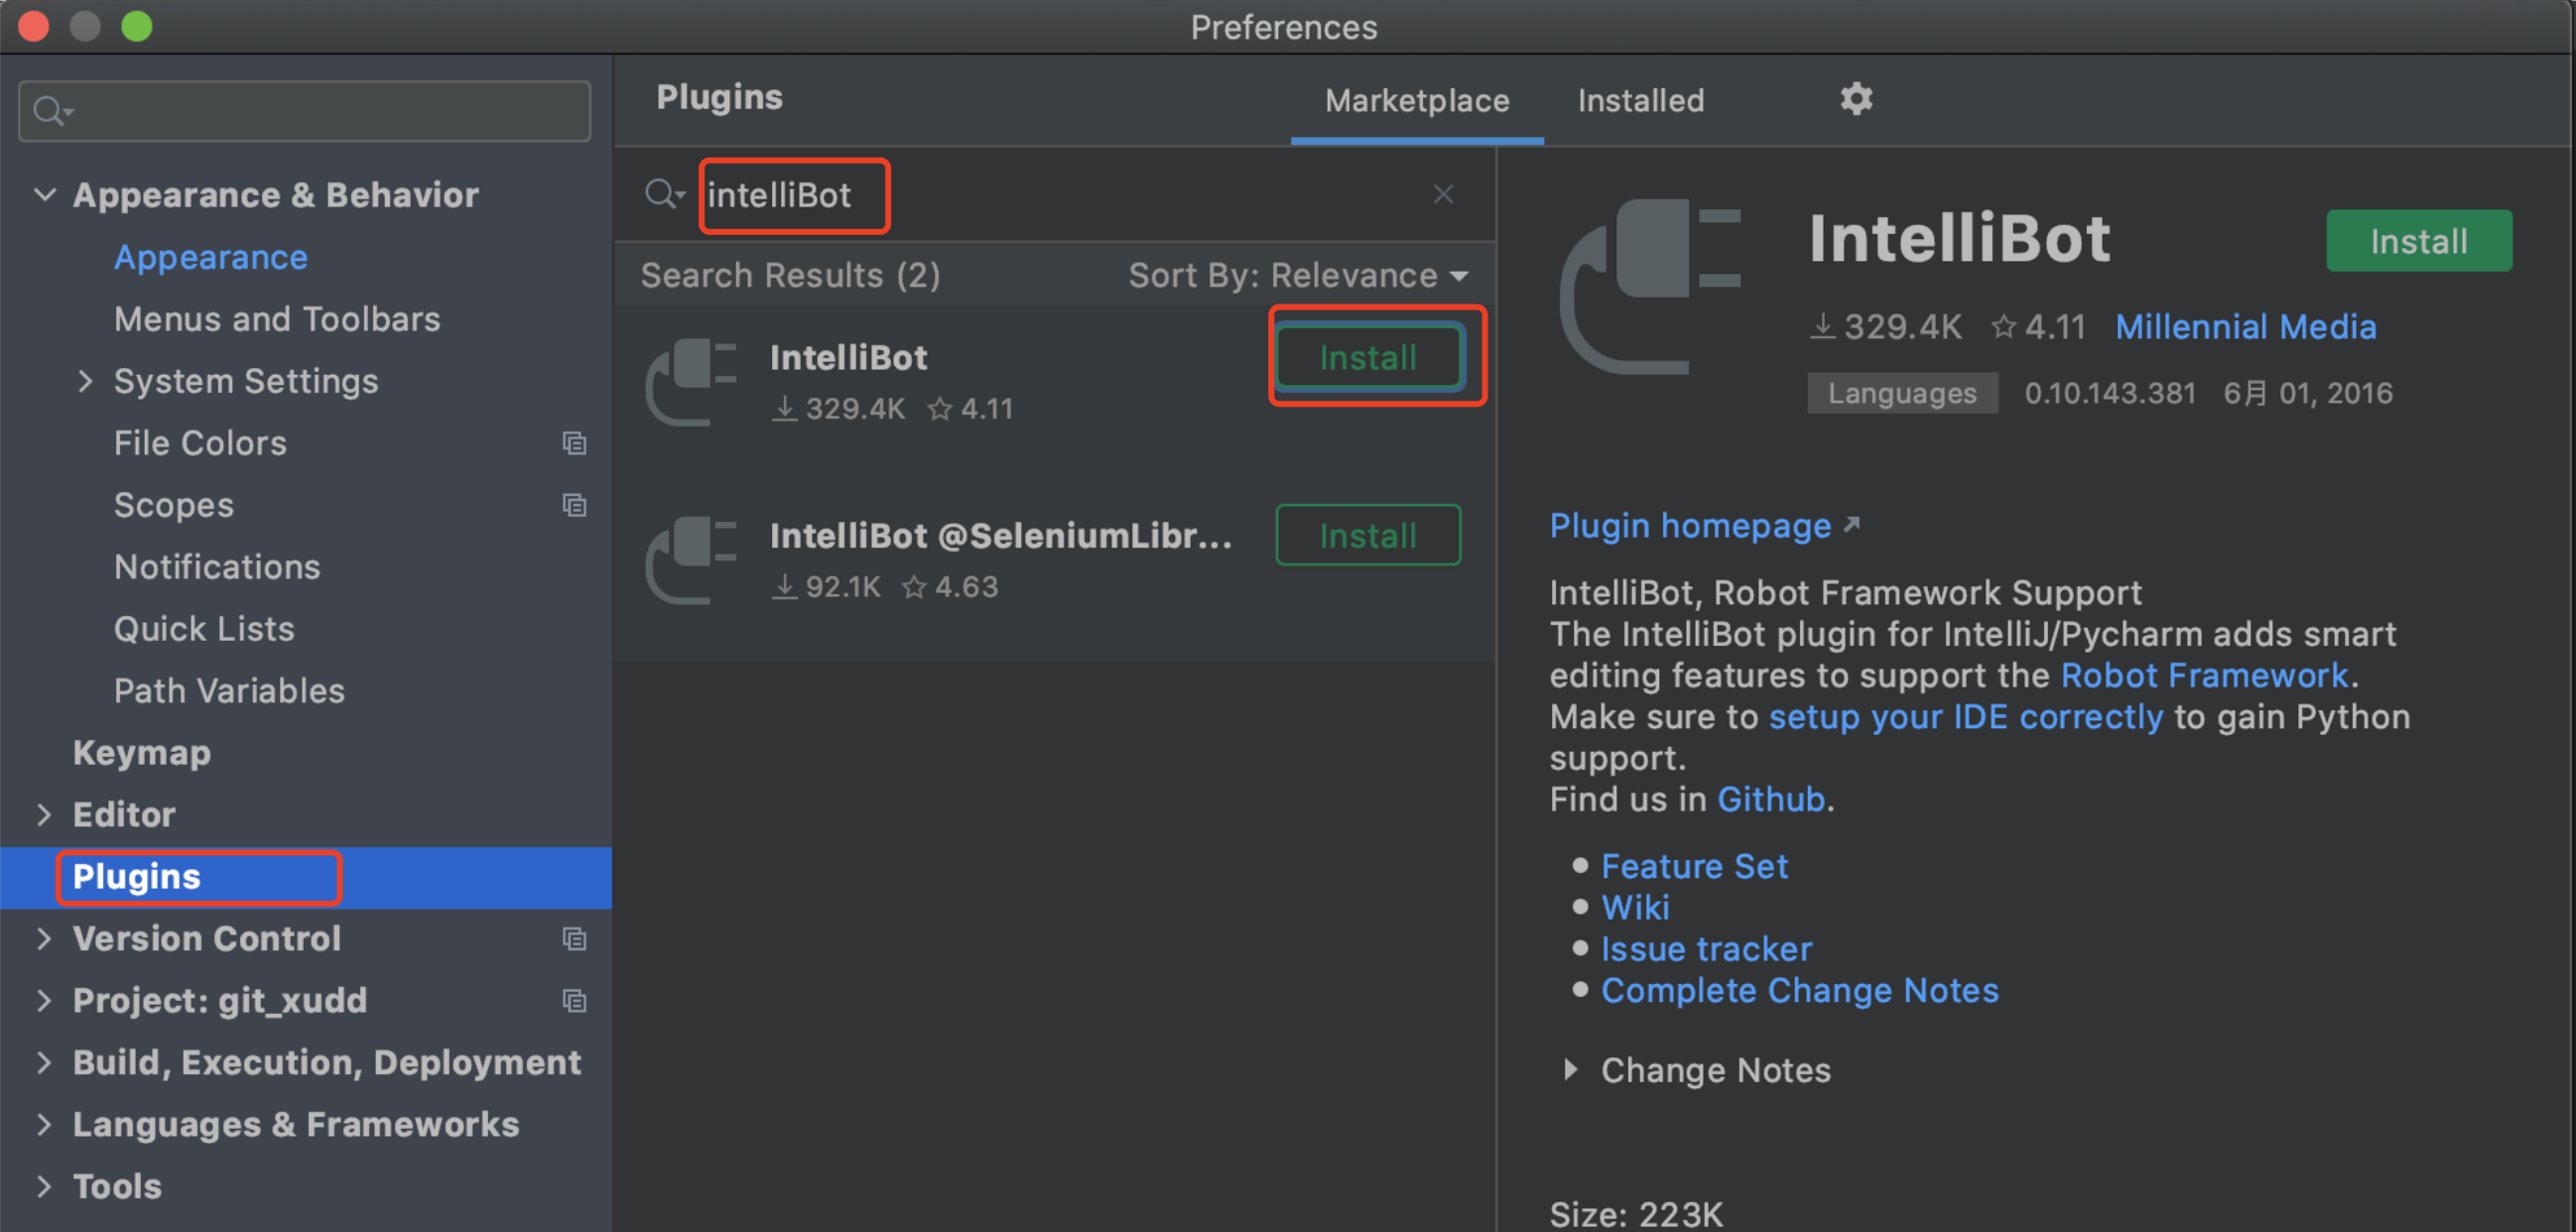Click the Version Control project-level icon
The height and width of the screenshot is (1232, 2576).
point(574,938)
